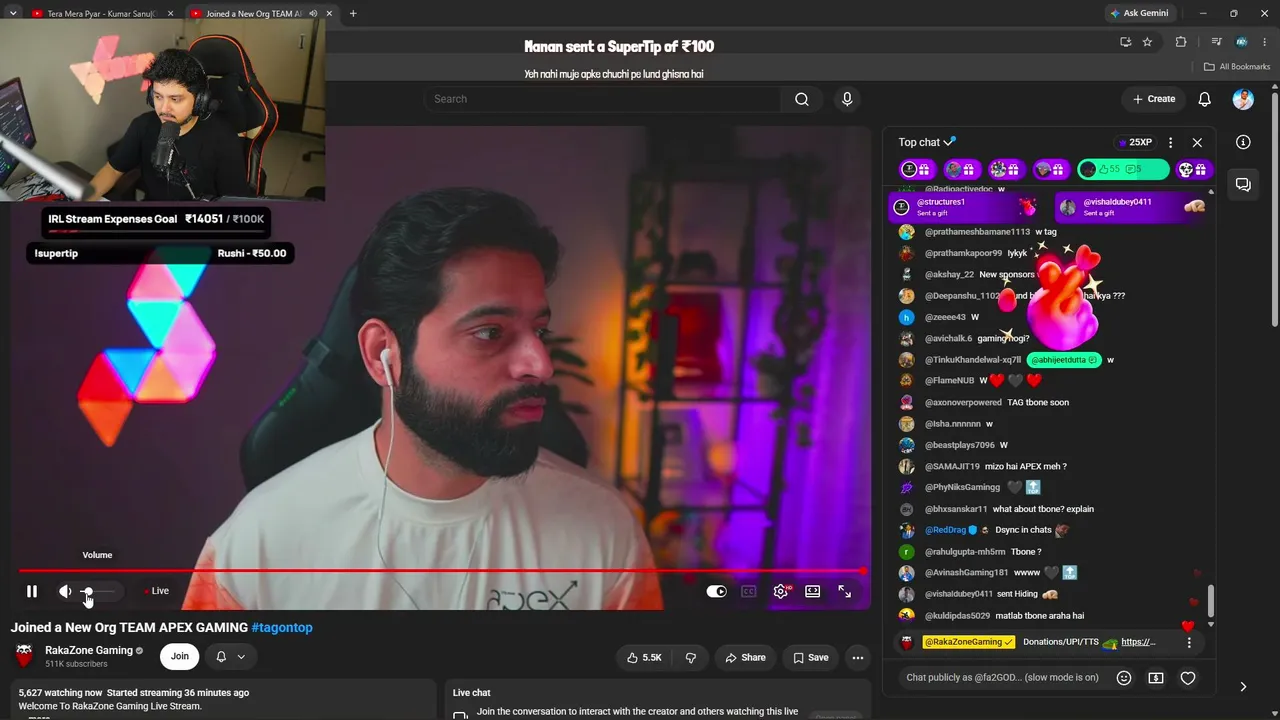Open RakaZone Gaming channel name
Viewport: 1280px width, 720px height.
tap(89, 650)
